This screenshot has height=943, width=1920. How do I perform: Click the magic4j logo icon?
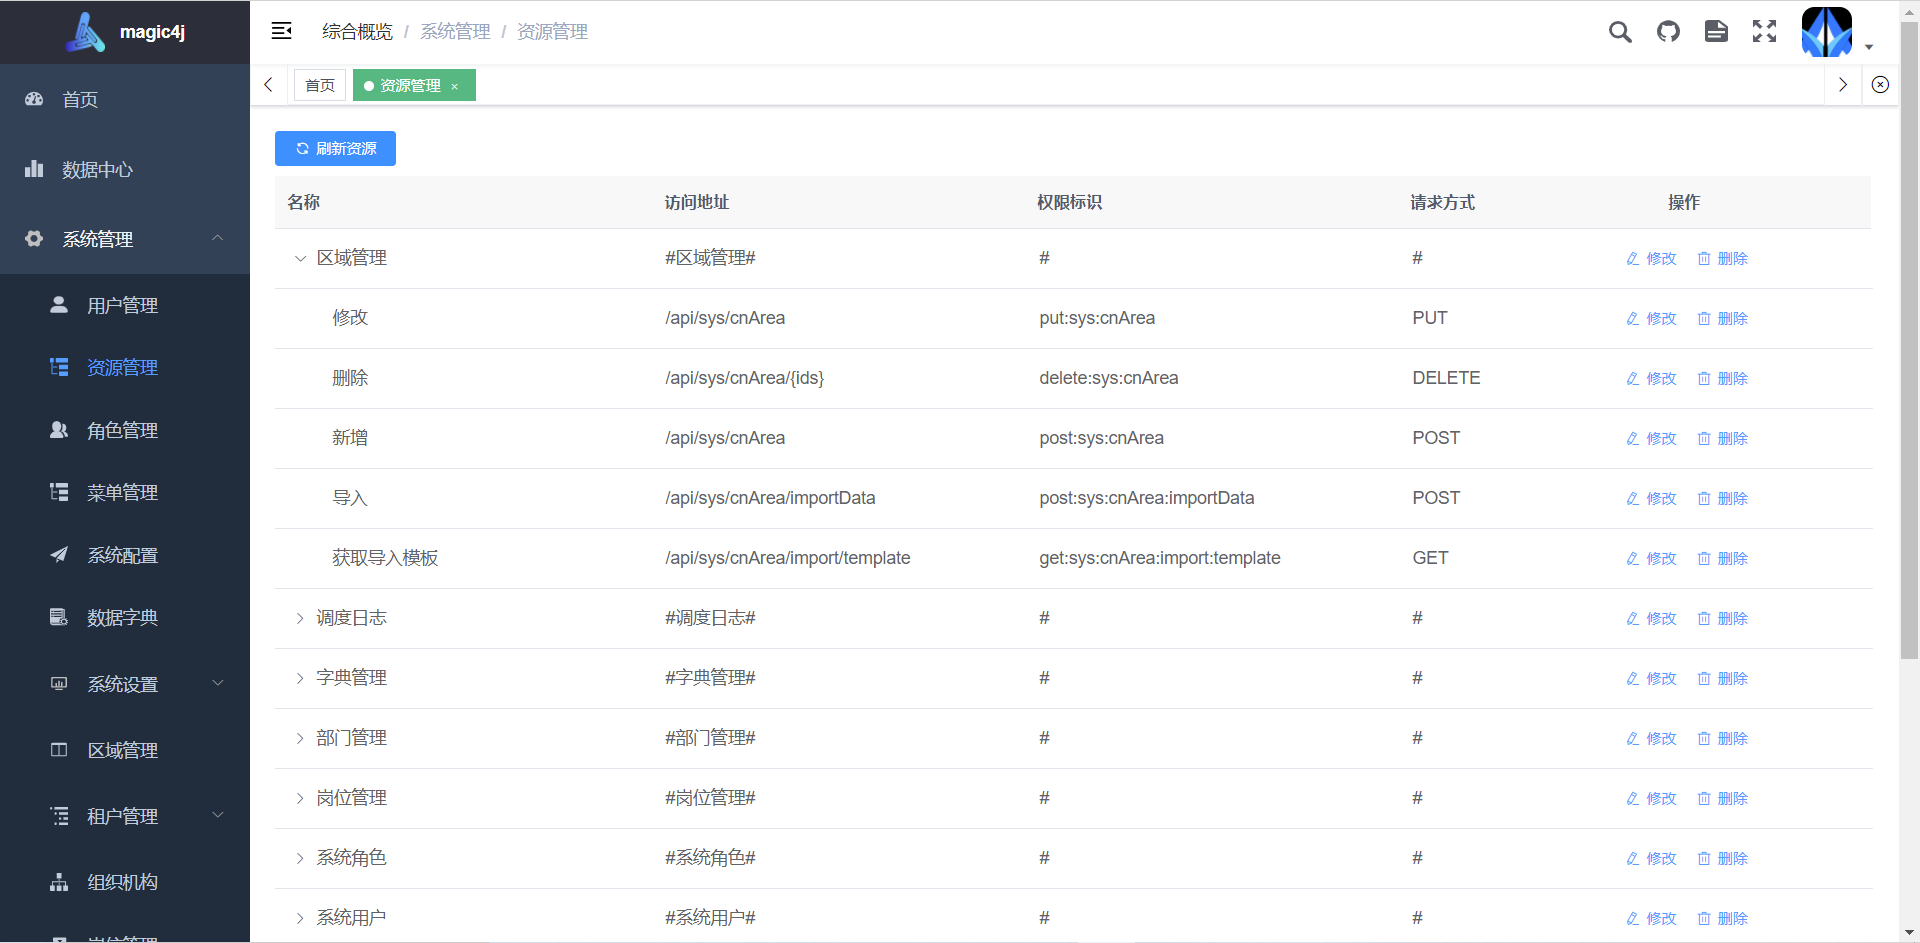pyautogui.click(x=86, y=32)
